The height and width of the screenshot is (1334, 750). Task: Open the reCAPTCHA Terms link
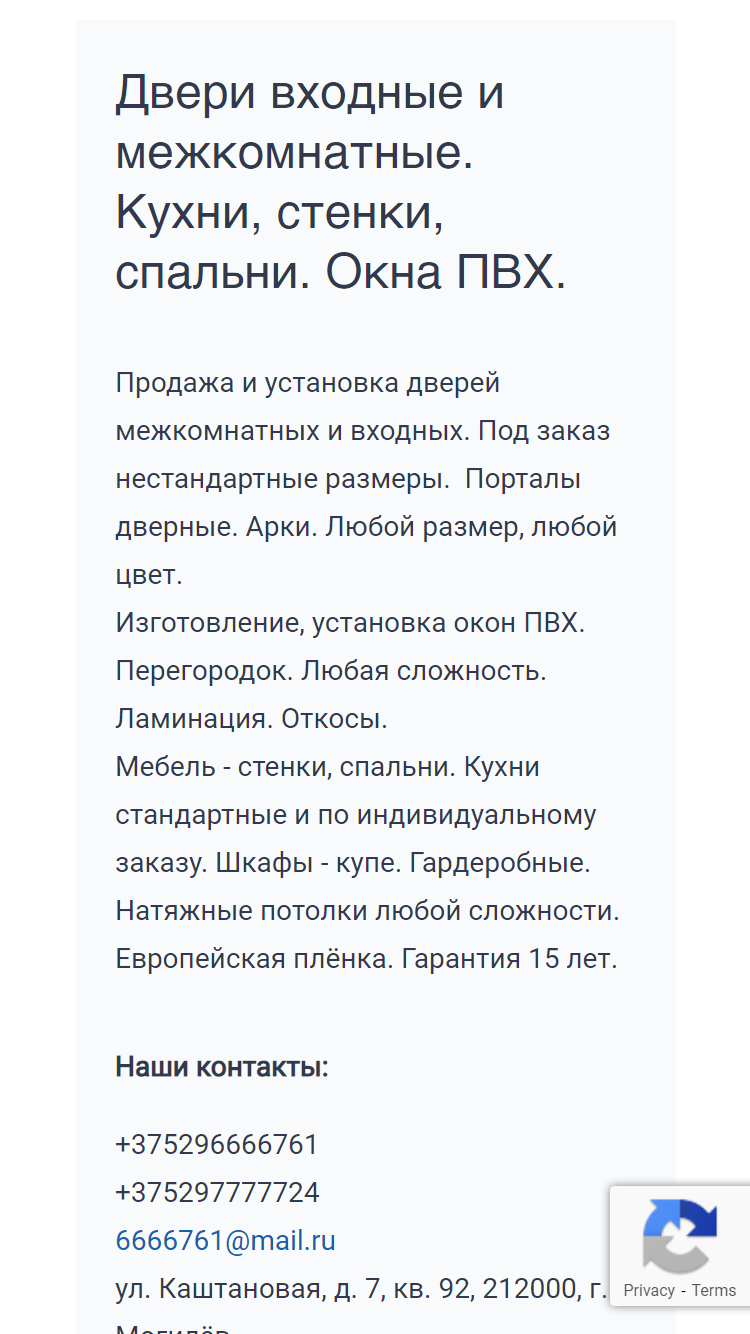pos(714,1290)
